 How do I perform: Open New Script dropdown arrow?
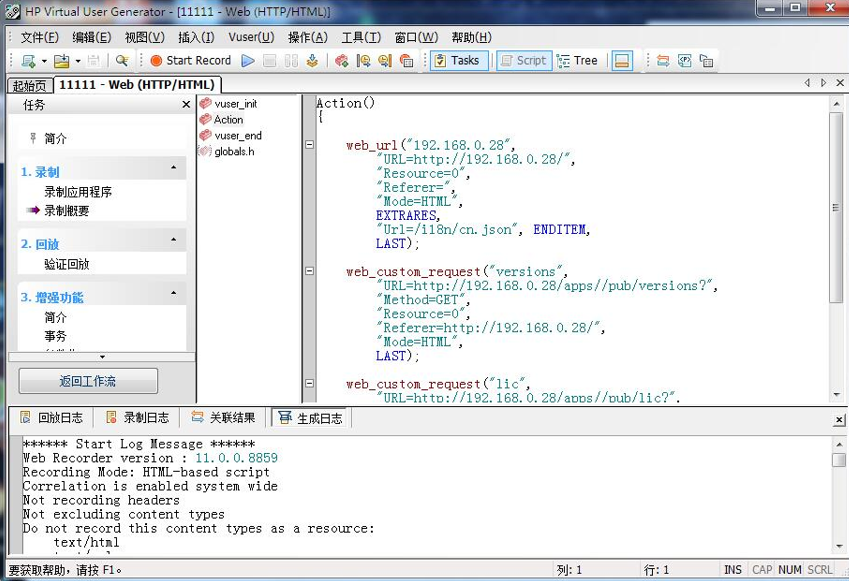(44, 61)
